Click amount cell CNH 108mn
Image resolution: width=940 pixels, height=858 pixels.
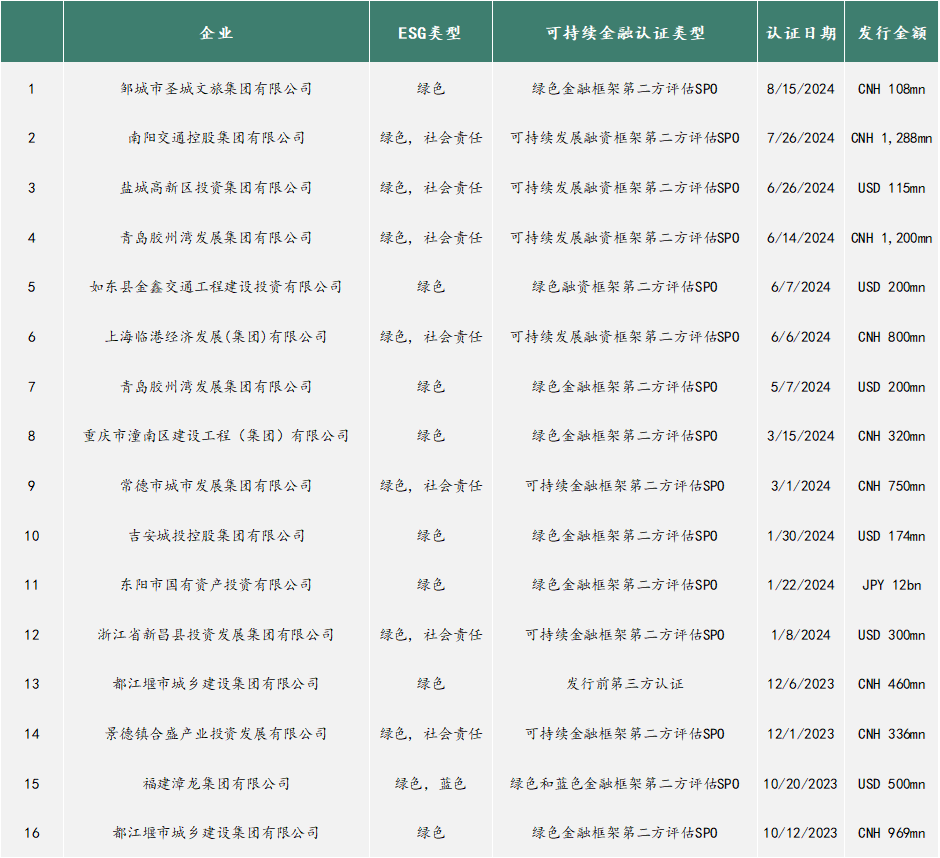tap(891, 89)
